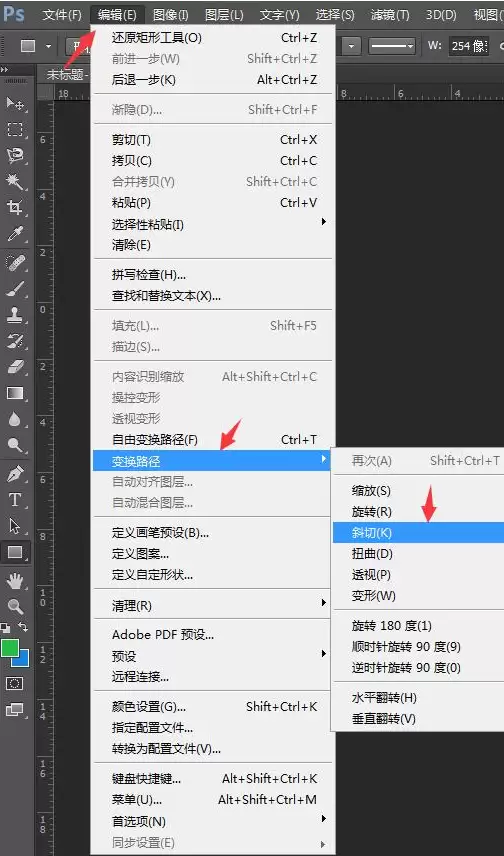The height and width of the screenshot is (856, 504).
Task: Select 透视(P) in transform submenu
Action: click(x=418, y=574)
